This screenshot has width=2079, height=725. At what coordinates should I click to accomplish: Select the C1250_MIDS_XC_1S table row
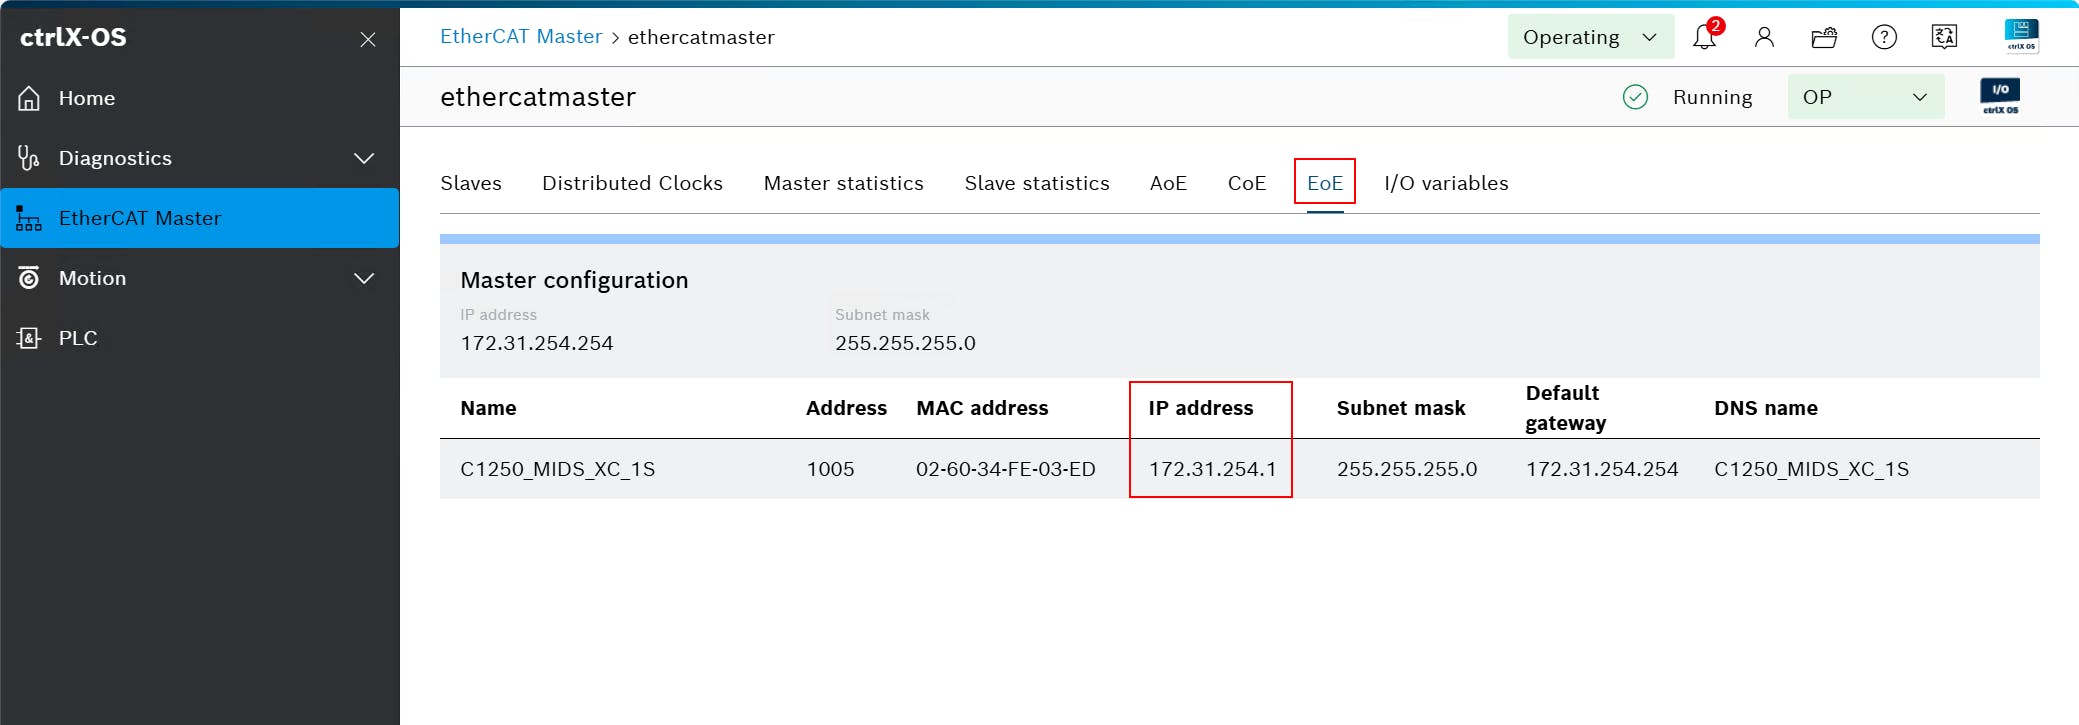pyautogui.click(x=557, y=469)
